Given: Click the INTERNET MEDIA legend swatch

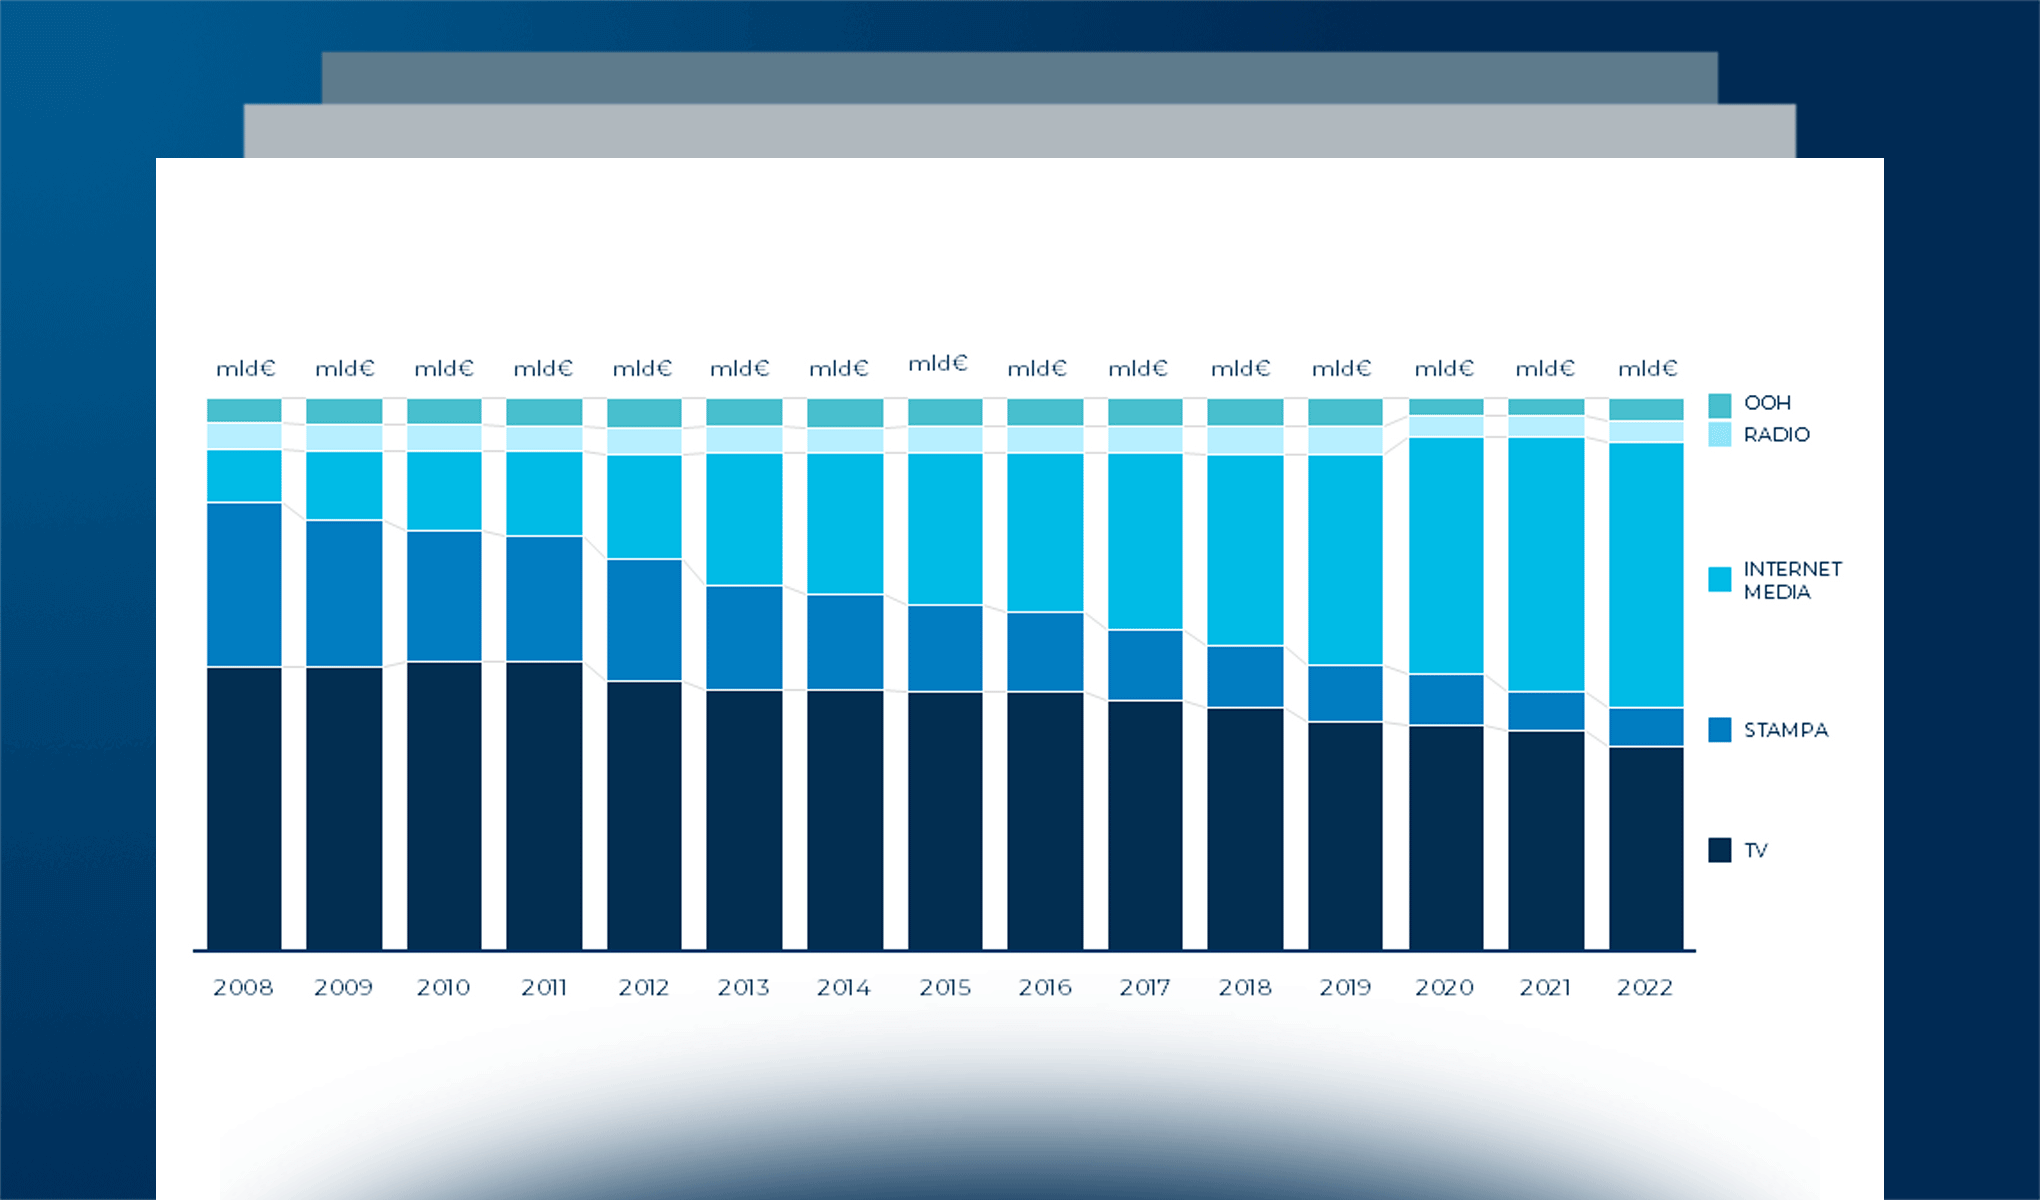Looking at the screenshot, I should click(x=1719, y=579).
